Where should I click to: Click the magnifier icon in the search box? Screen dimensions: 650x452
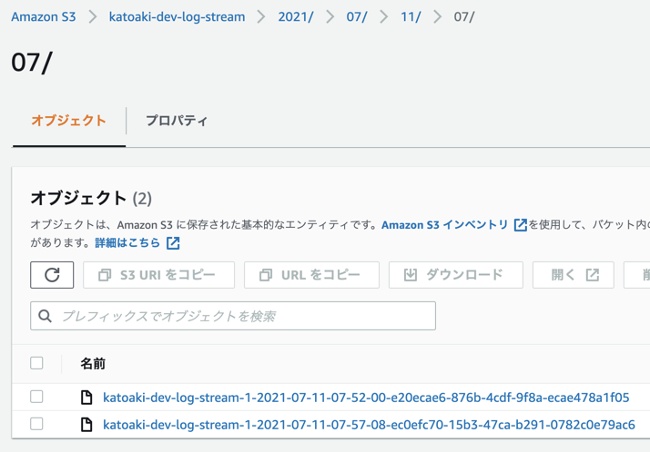(45, 316)
